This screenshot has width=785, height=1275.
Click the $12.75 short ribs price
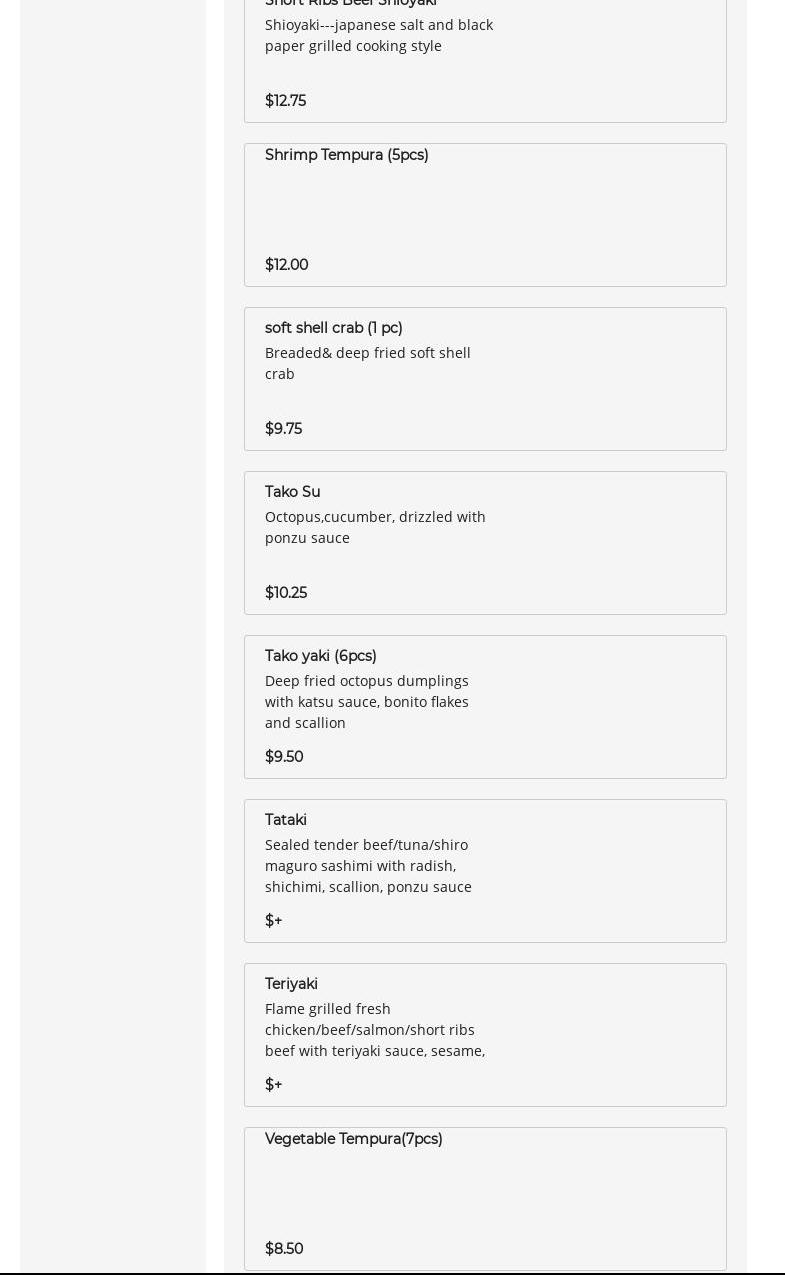coord(285,101)
